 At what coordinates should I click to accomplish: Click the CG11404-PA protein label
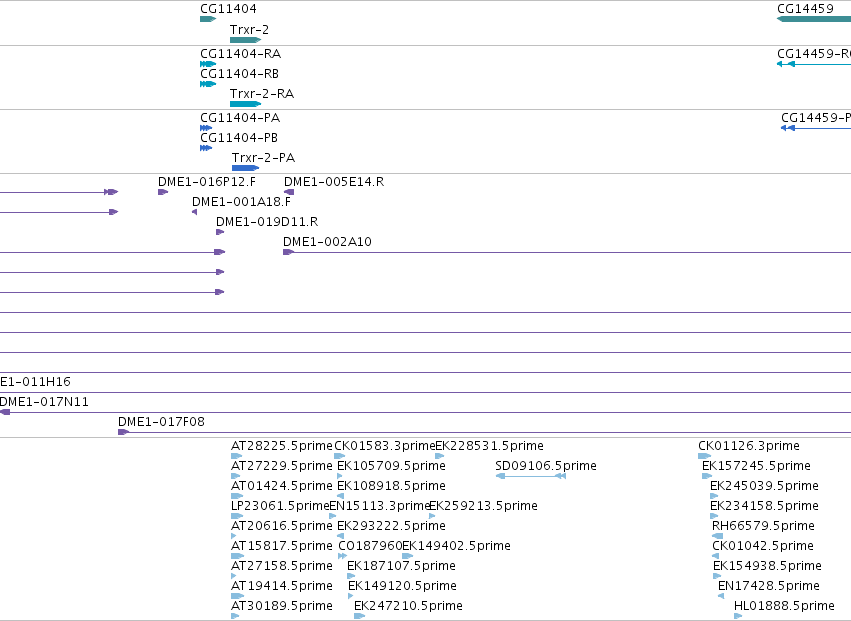pos(240,118)
